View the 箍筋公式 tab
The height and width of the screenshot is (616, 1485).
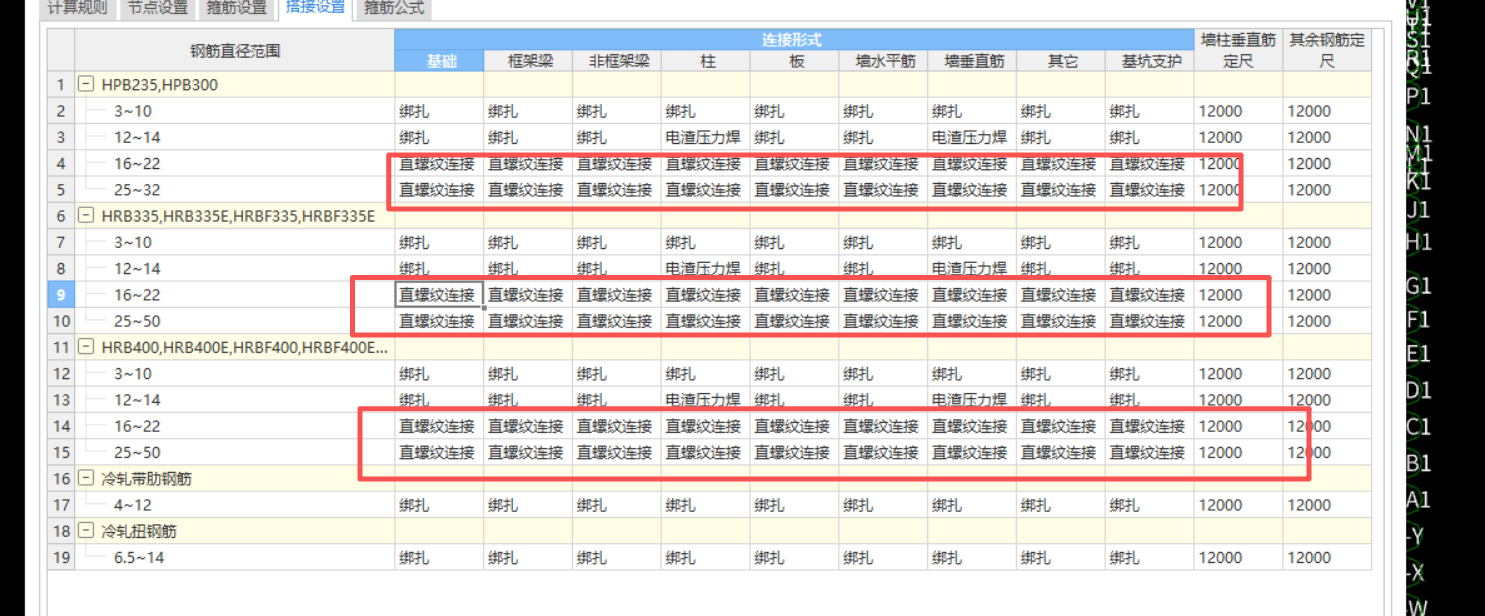tap(394, 7)
